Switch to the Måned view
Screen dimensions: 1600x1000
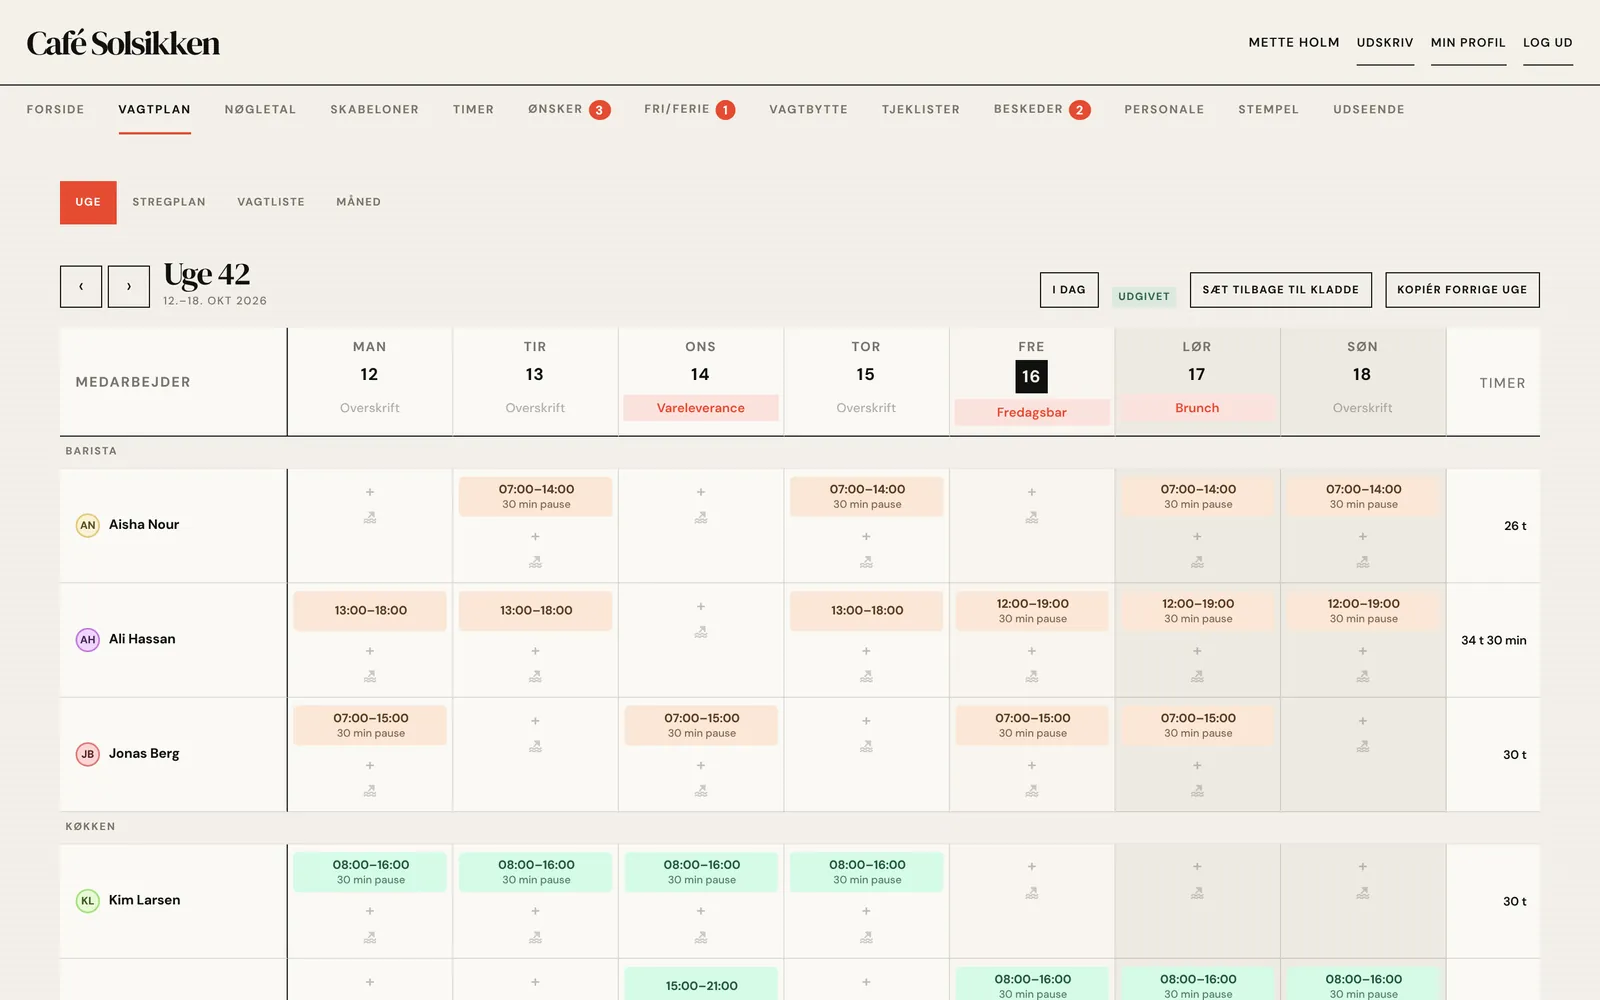tap(359, 202)
